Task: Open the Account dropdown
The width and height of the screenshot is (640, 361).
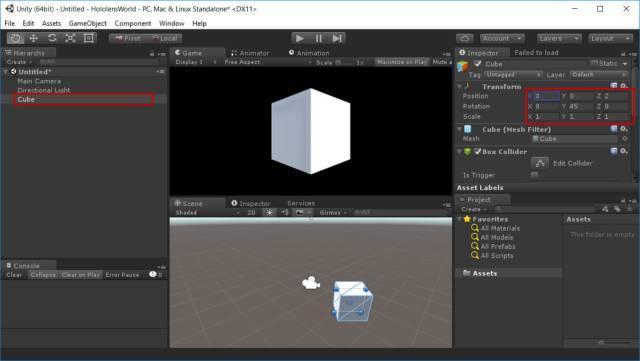Action: pos(502,38)
